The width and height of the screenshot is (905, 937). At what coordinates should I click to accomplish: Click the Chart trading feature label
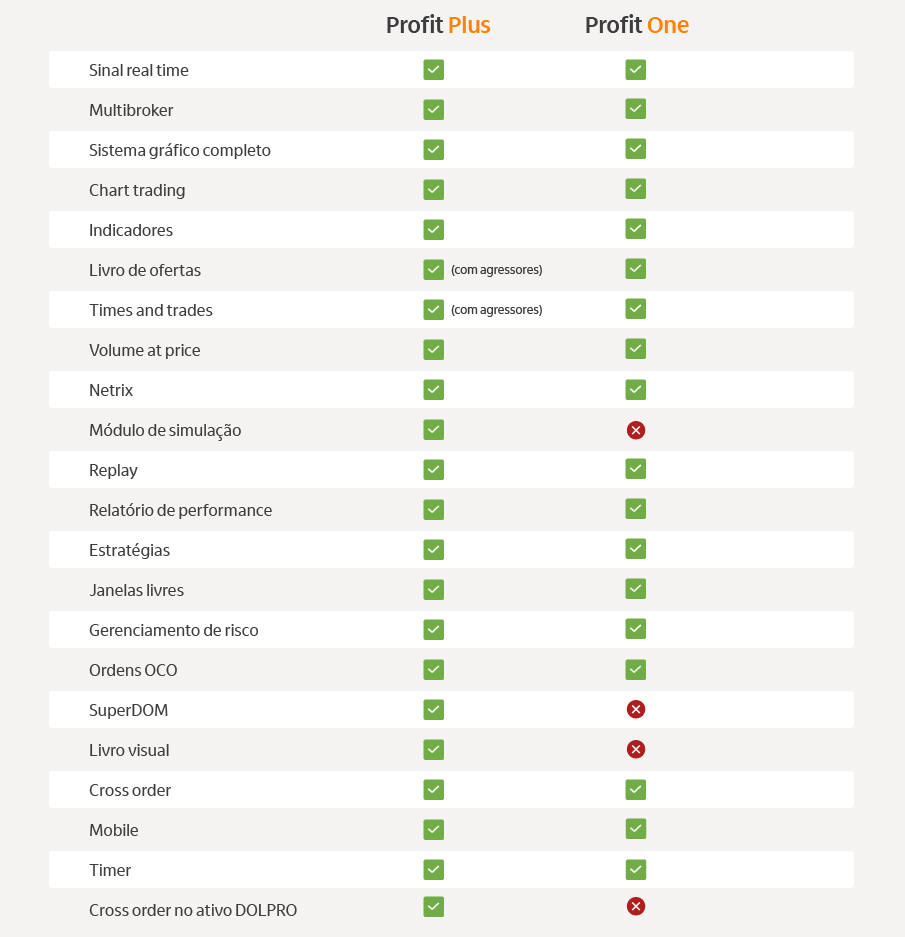[137, 190]
